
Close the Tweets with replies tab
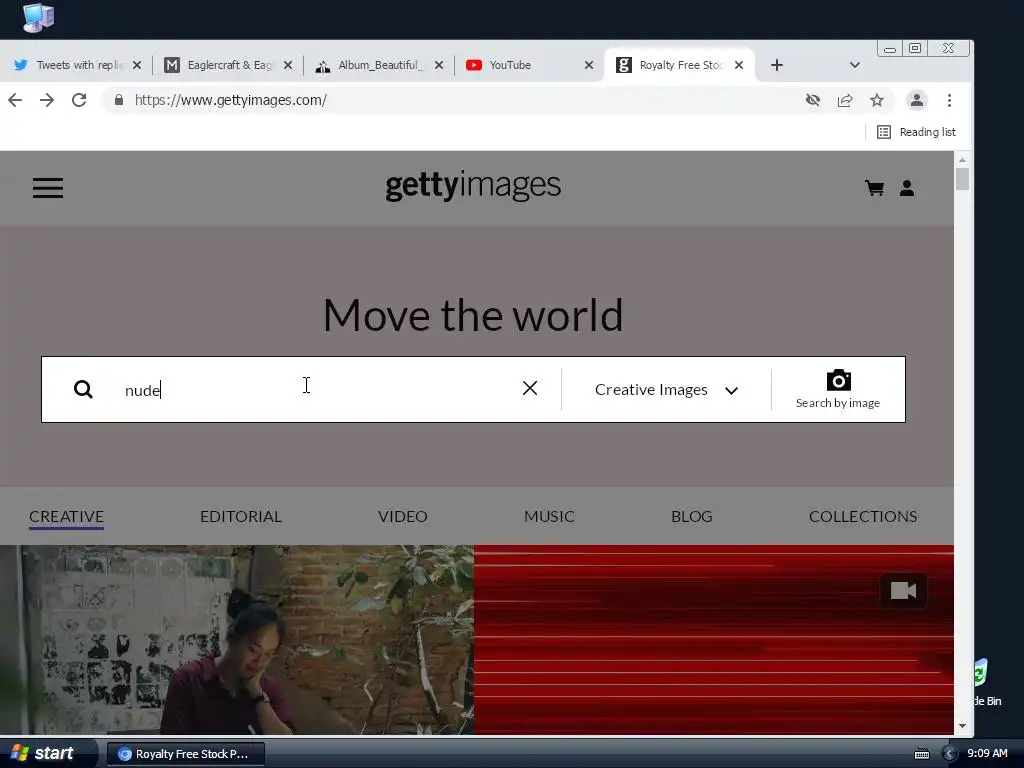(x=136, y=65)
